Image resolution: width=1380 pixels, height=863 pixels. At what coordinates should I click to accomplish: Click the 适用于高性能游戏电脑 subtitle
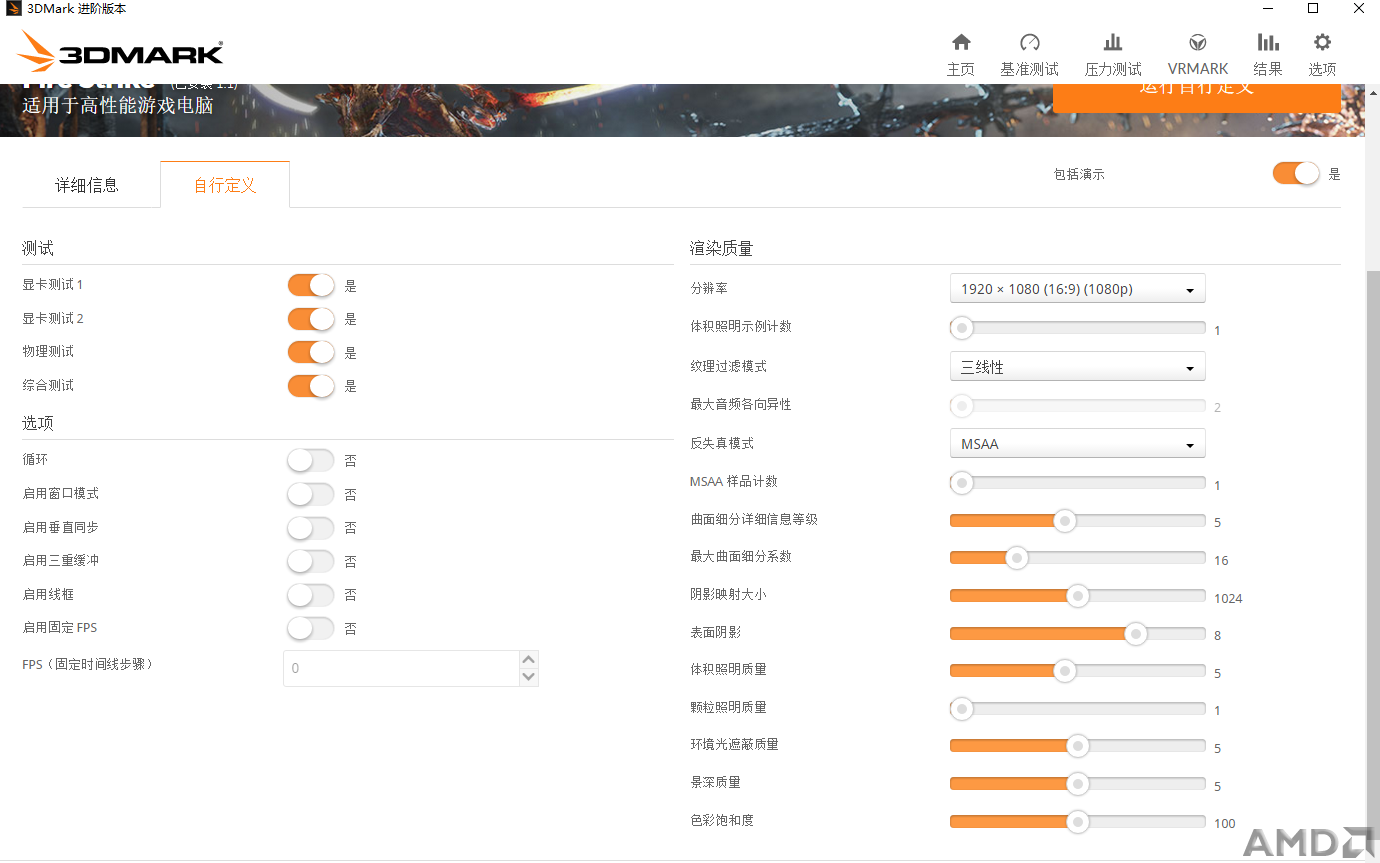(x=118, y=105)
